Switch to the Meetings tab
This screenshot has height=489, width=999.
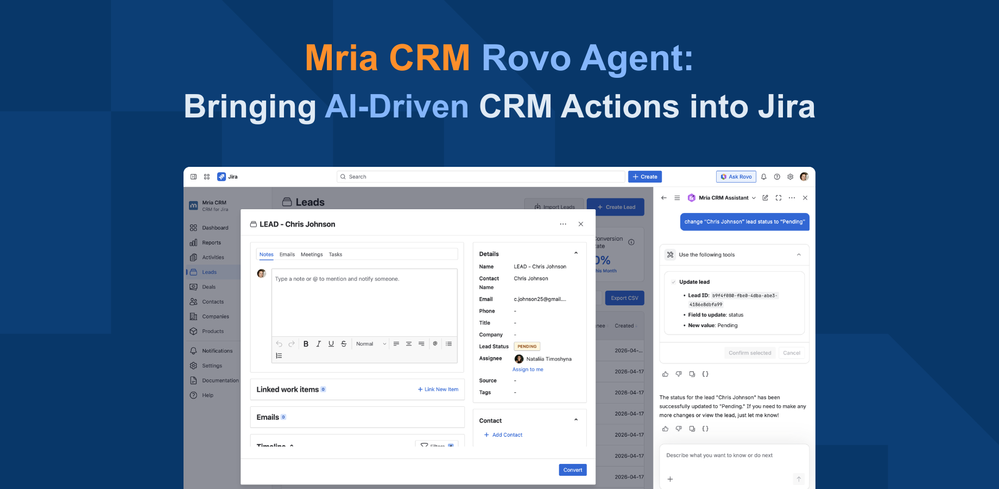click(x=312, y=254)
